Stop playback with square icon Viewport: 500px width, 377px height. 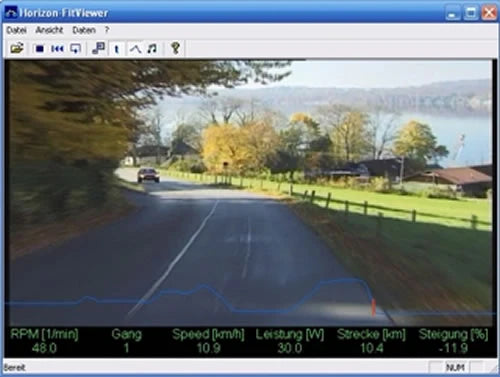point(40,49)
